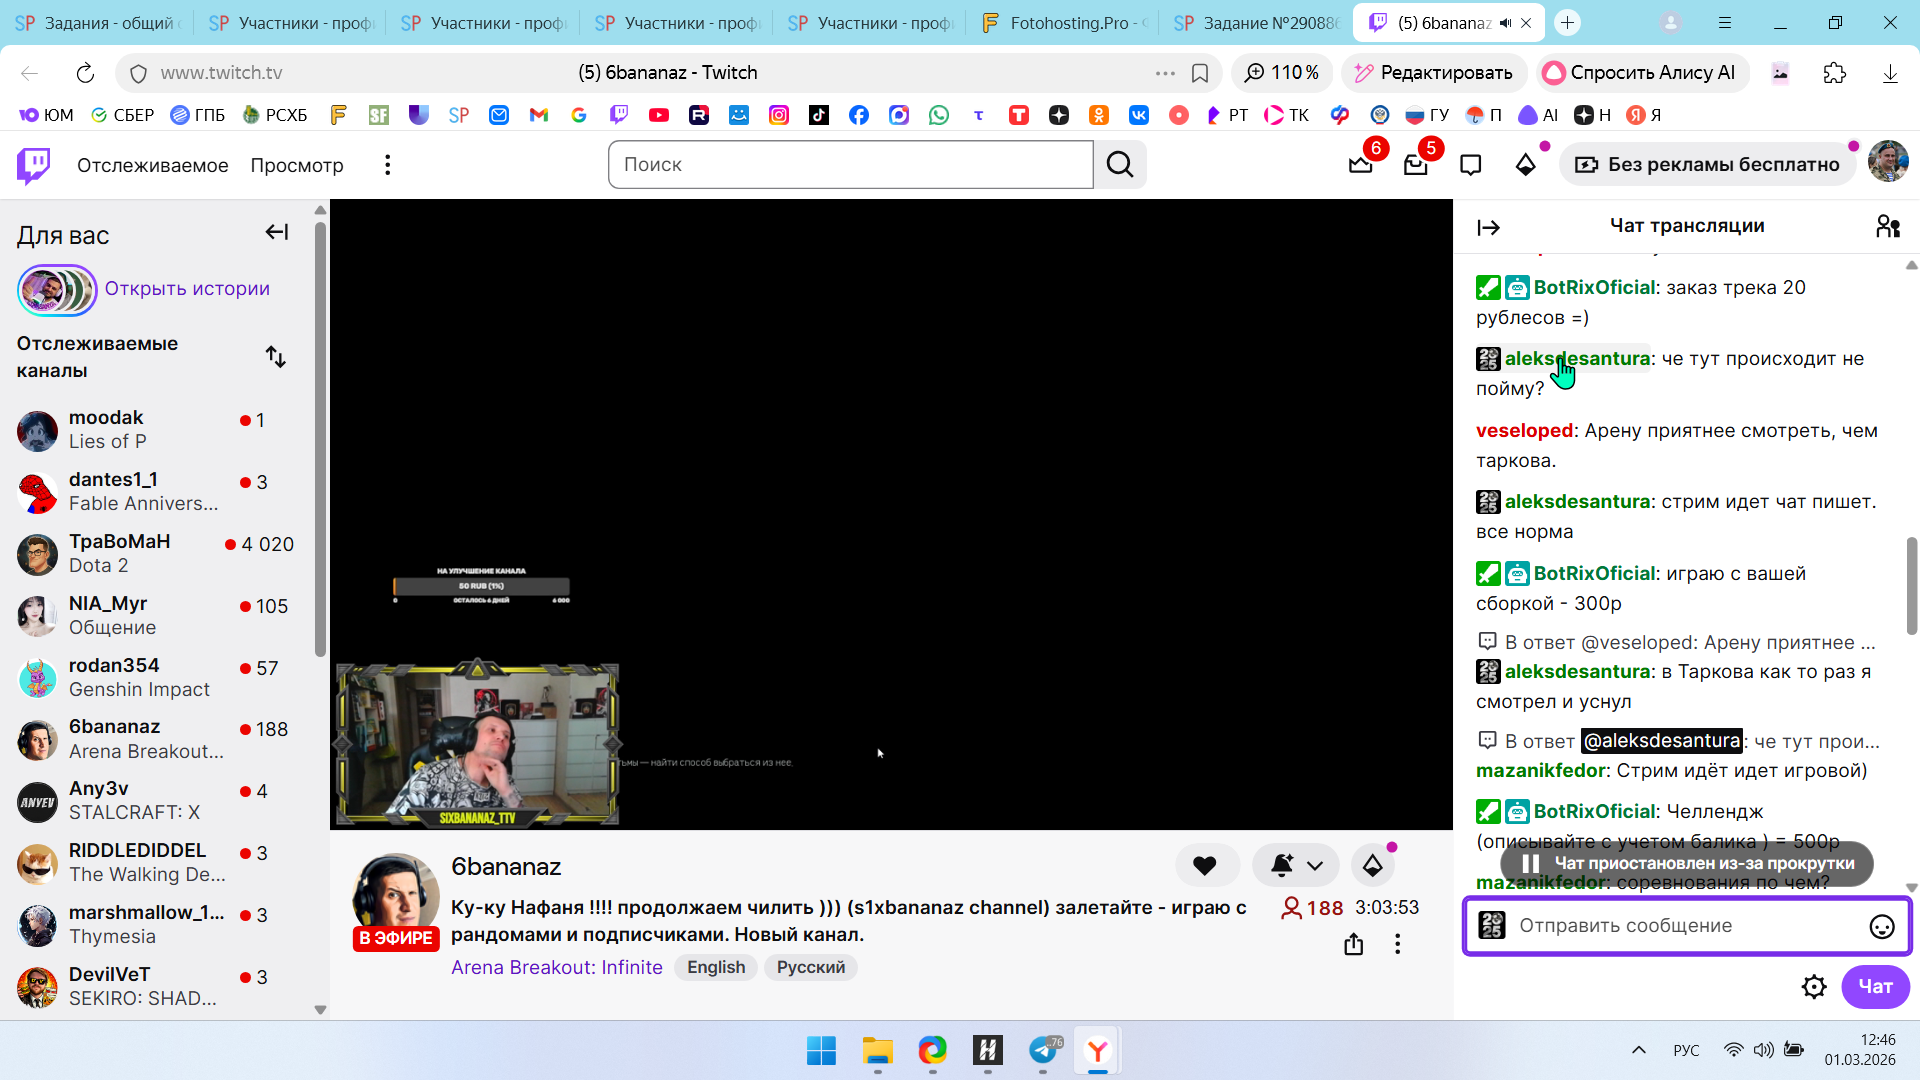This screenshot has height=1080, width=1920.
Task: Open the whispers speech bubble icon
Action: point(1470,165)
